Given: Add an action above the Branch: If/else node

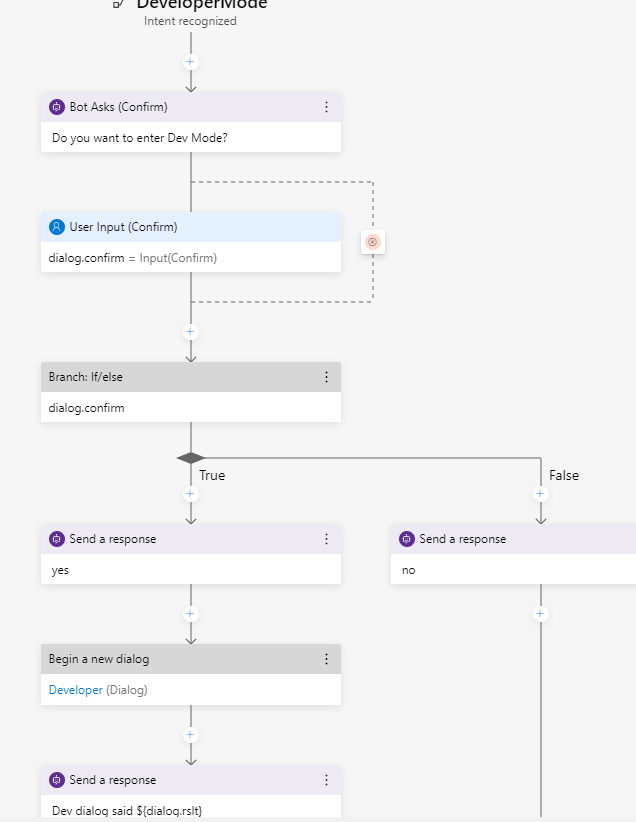Looking at the screenshot, I should (190, 332).
